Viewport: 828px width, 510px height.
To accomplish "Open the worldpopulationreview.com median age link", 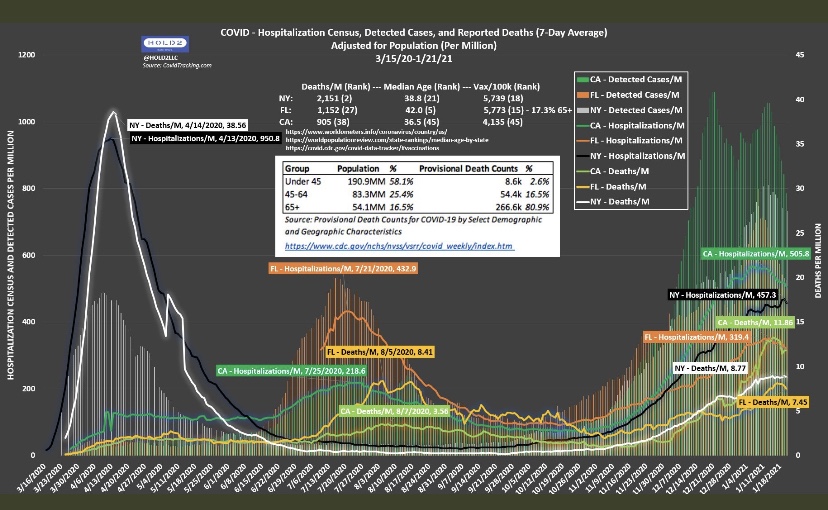I will 380,137.
